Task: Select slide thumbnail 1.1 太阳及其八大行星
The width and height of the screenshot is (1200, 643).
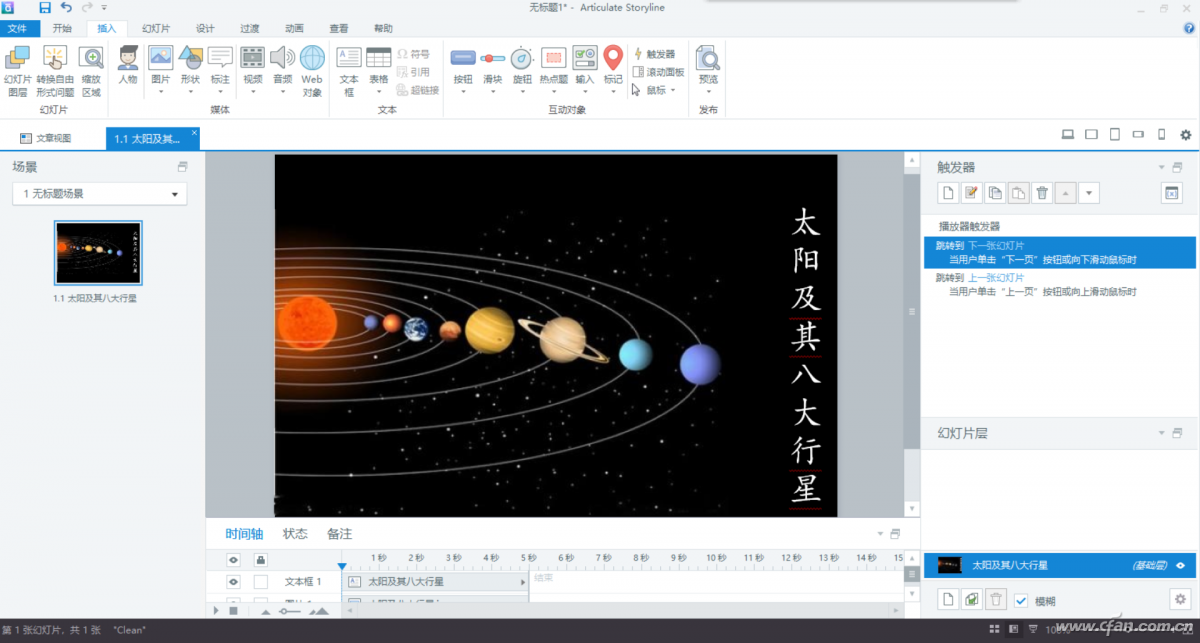Action: (x=98, y=253)
